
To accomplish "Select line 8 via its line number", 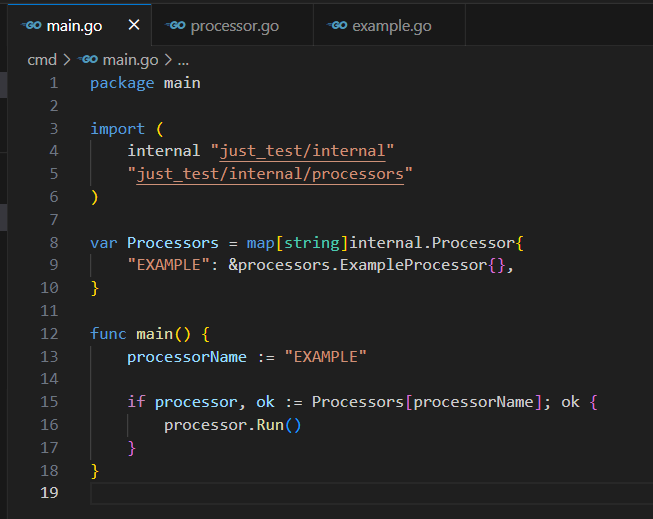I will pos(53,243).
